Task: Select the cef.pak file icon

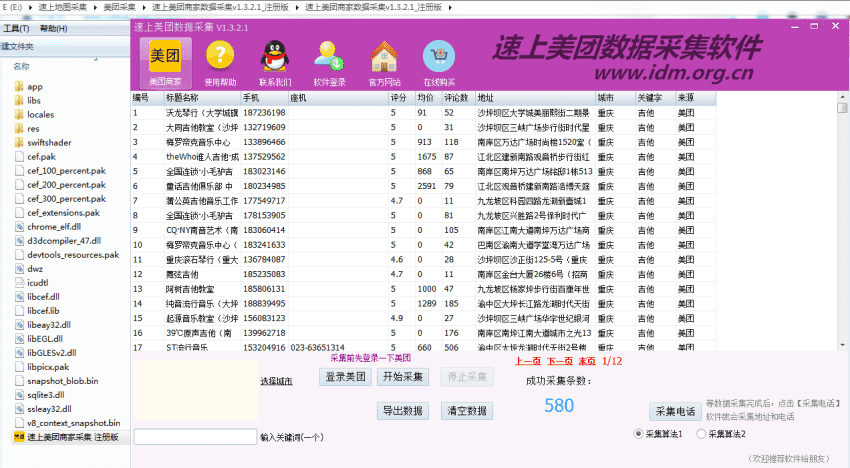Action: pos(19,157)
